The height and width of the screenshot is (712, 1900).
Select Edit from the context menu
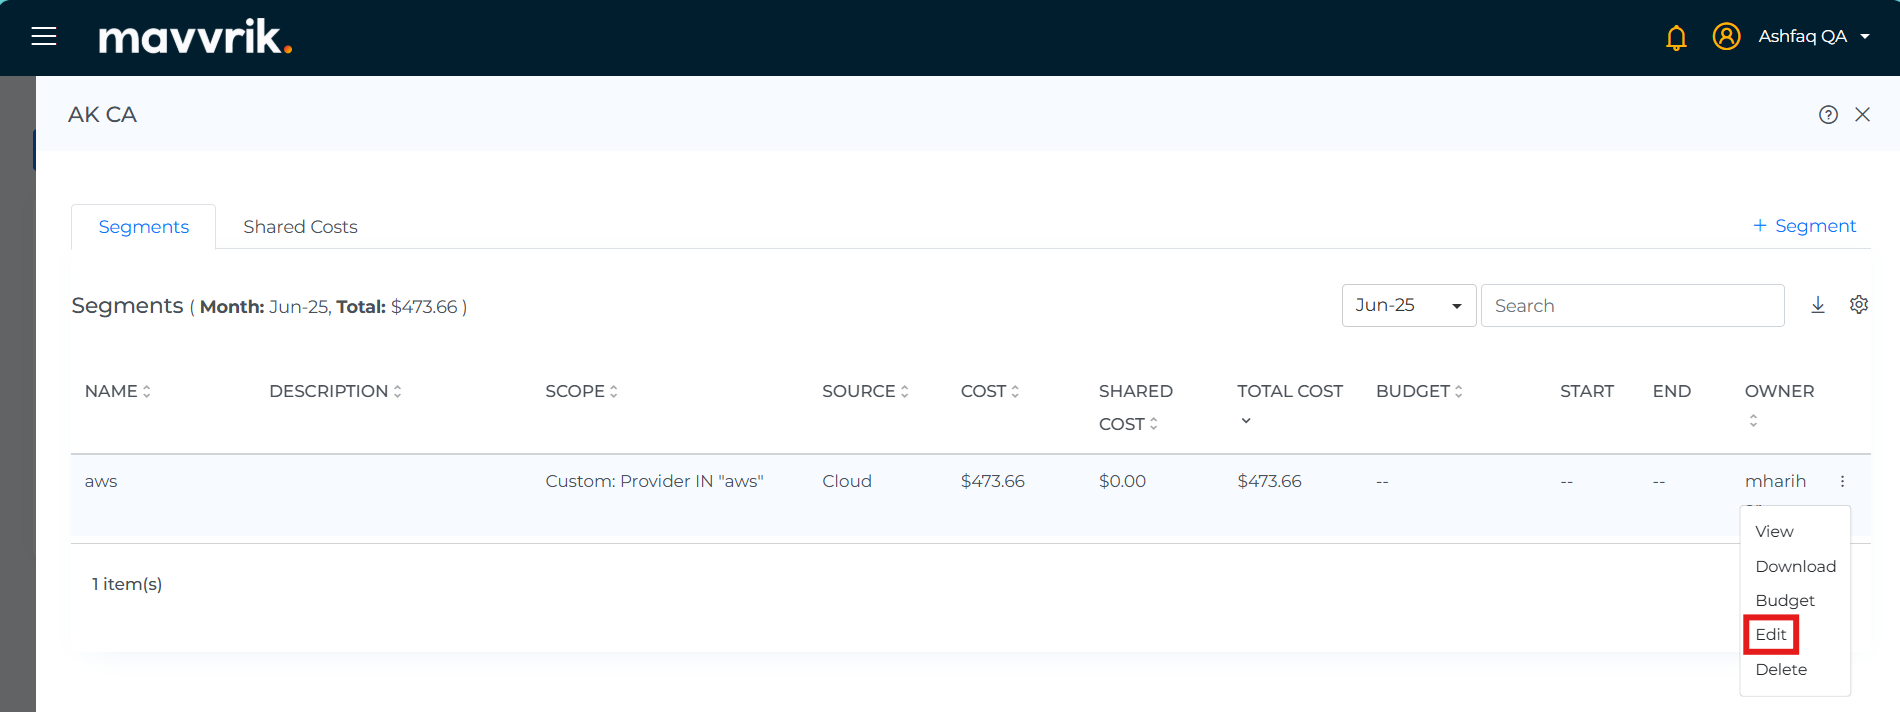click(1770, 635)
